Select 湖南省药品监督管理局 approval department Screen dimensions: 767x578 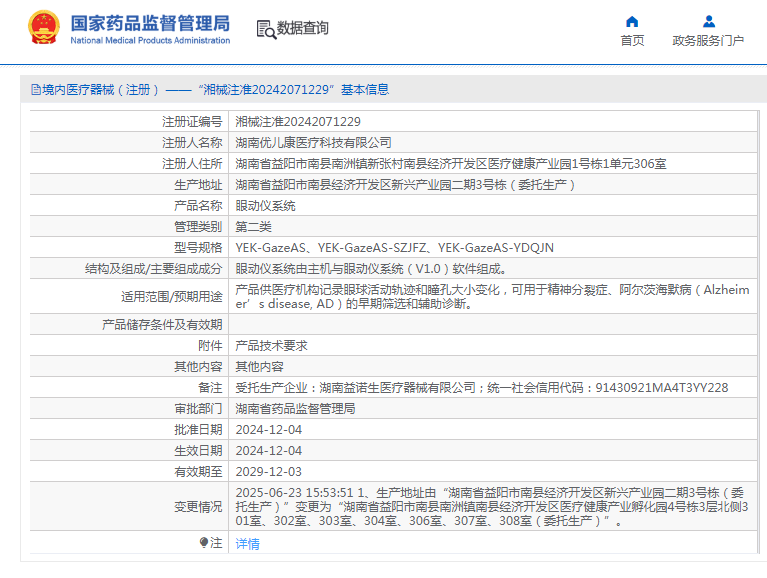(295, 409)
